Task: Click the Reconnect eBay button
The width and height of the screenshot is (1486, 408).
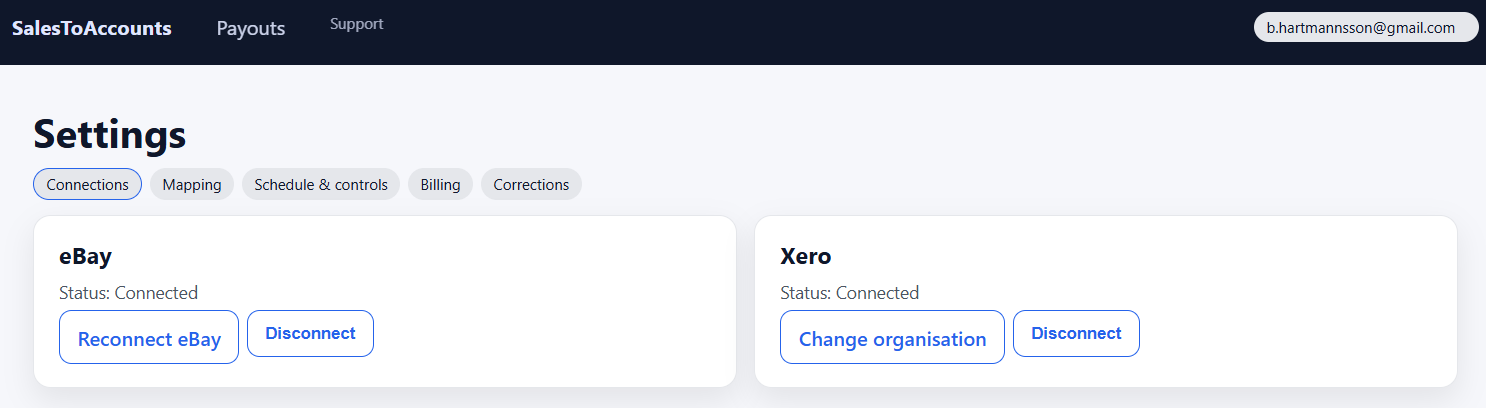Action: (149, 338)
